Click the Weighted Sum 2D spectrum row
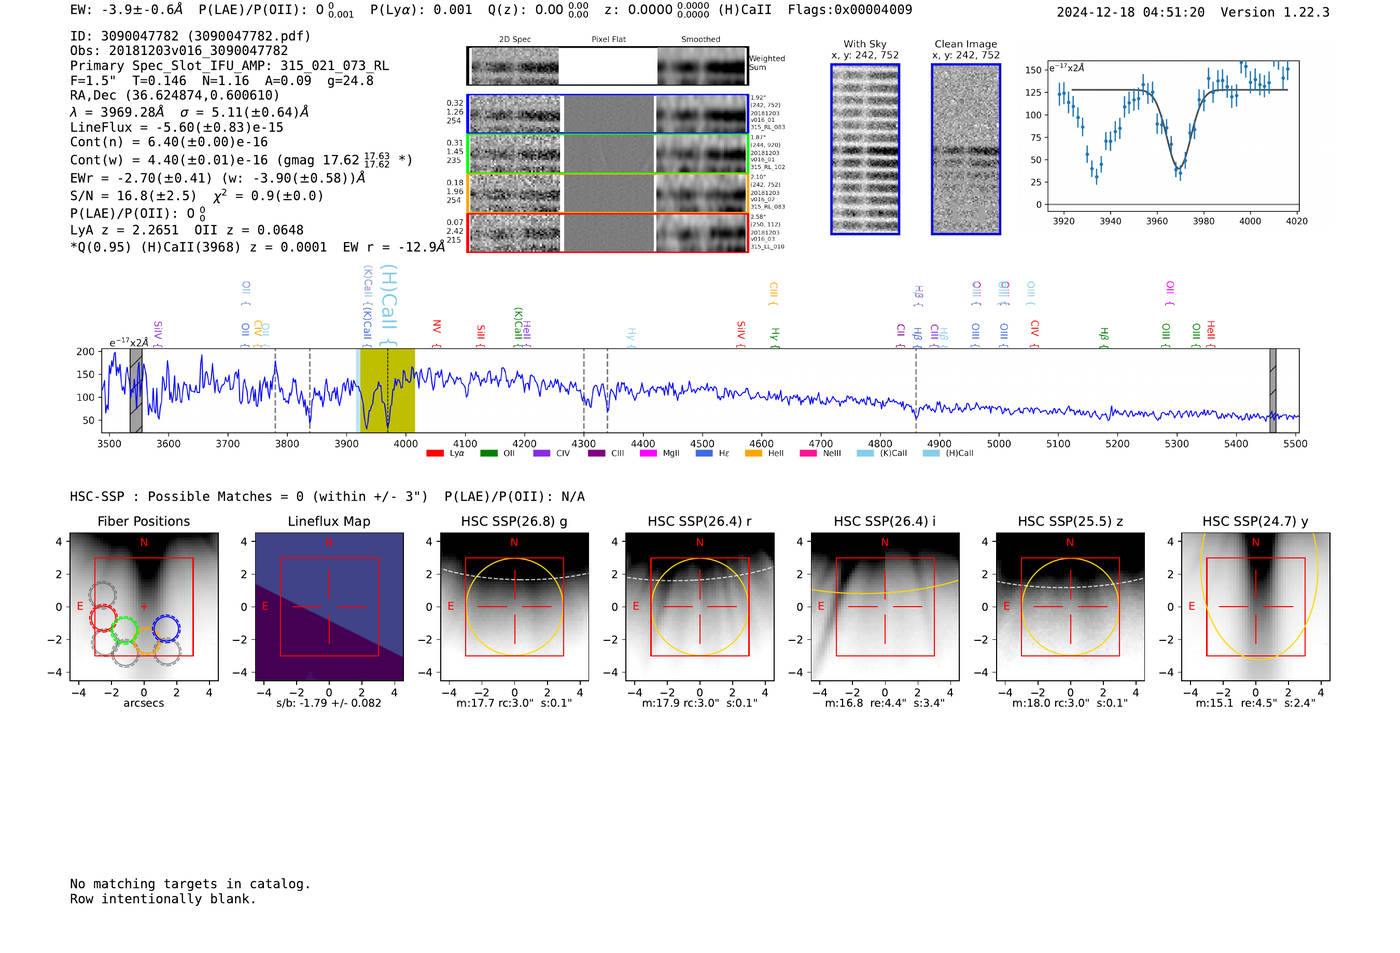Screen dimensions: 1400x953 click(608, 66)
